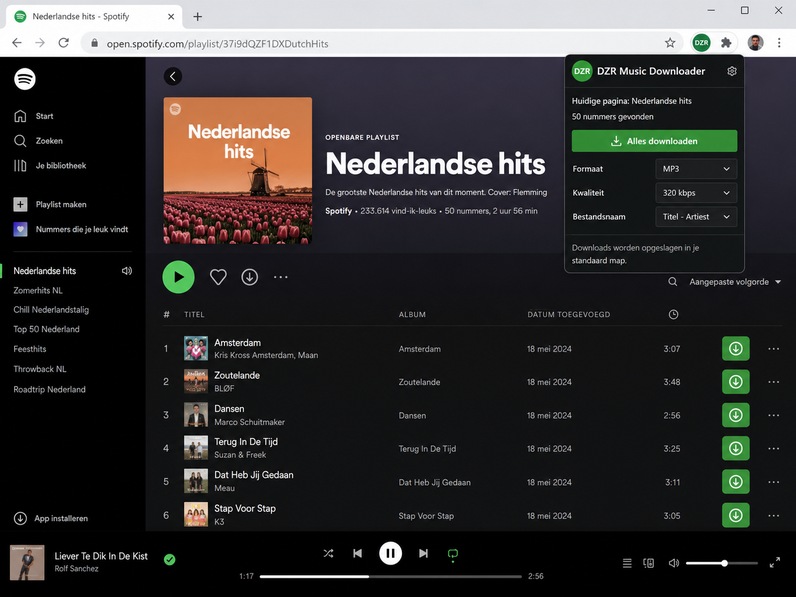This screenshot has height=597, width=796.
Task: Open the queue list icon
Action: coord(627,563)
